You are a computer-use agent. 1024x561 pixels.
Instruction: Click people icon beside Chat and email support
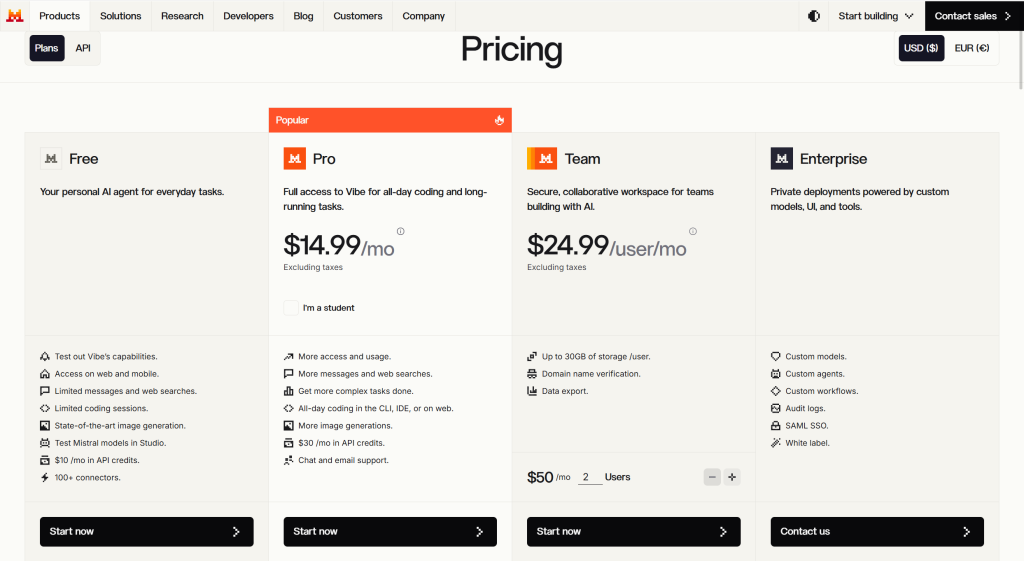[289, 460]
